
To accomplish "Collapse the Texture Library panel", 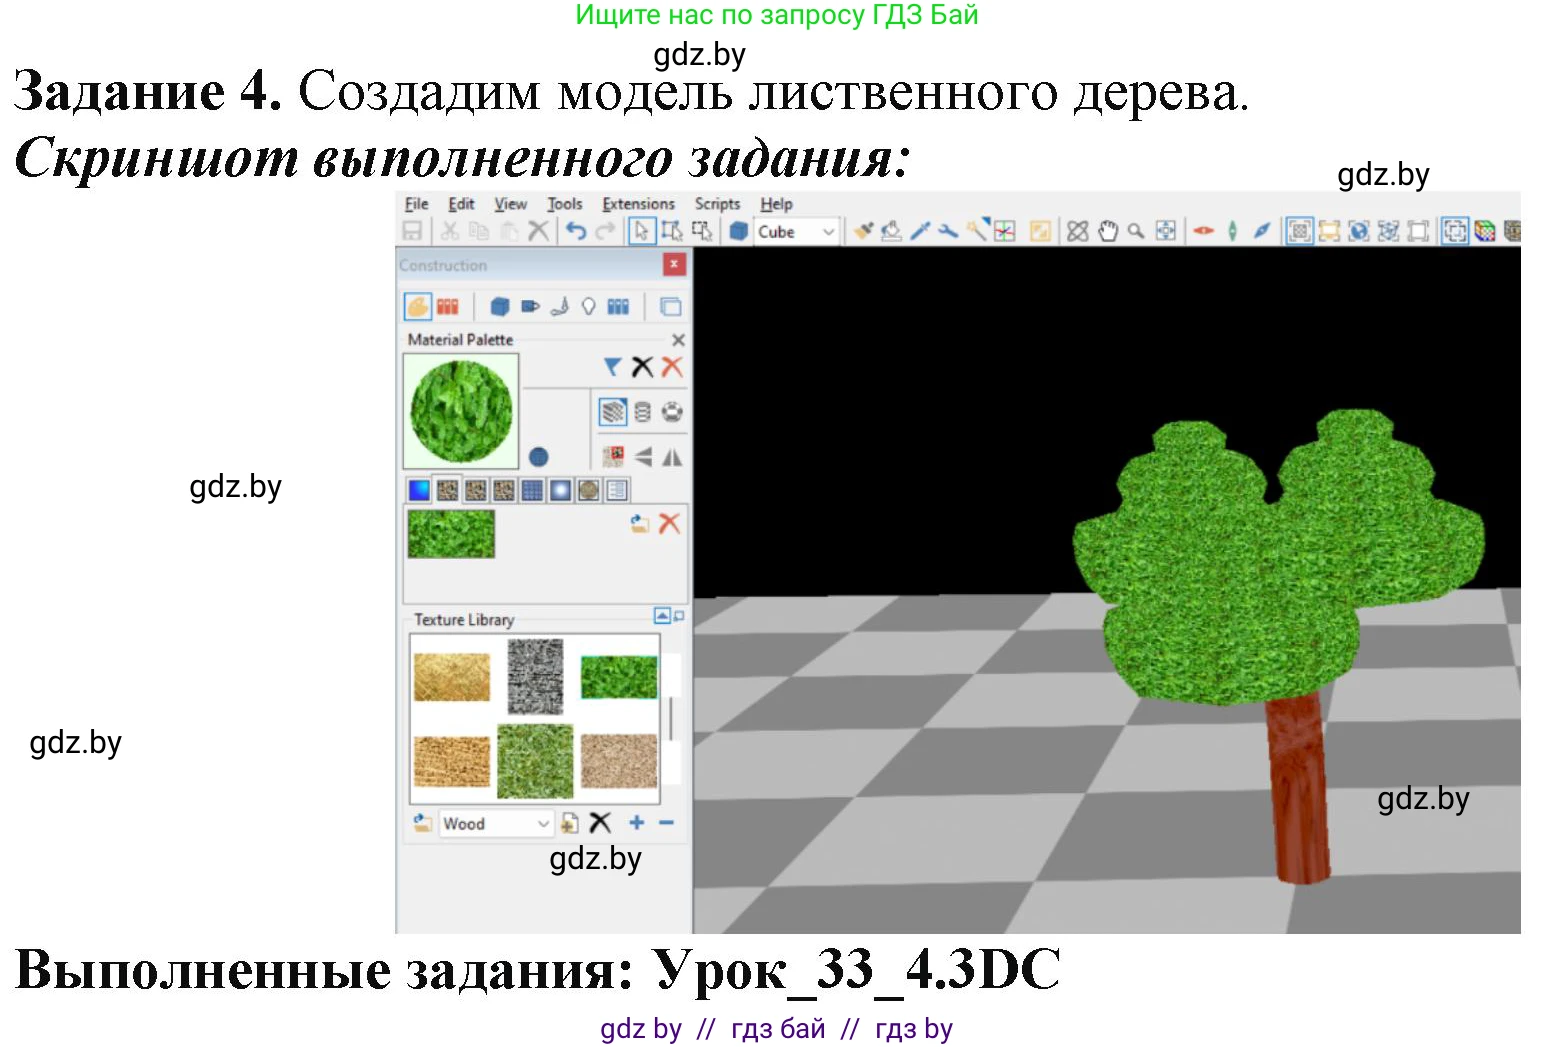I will click(662, 616).
